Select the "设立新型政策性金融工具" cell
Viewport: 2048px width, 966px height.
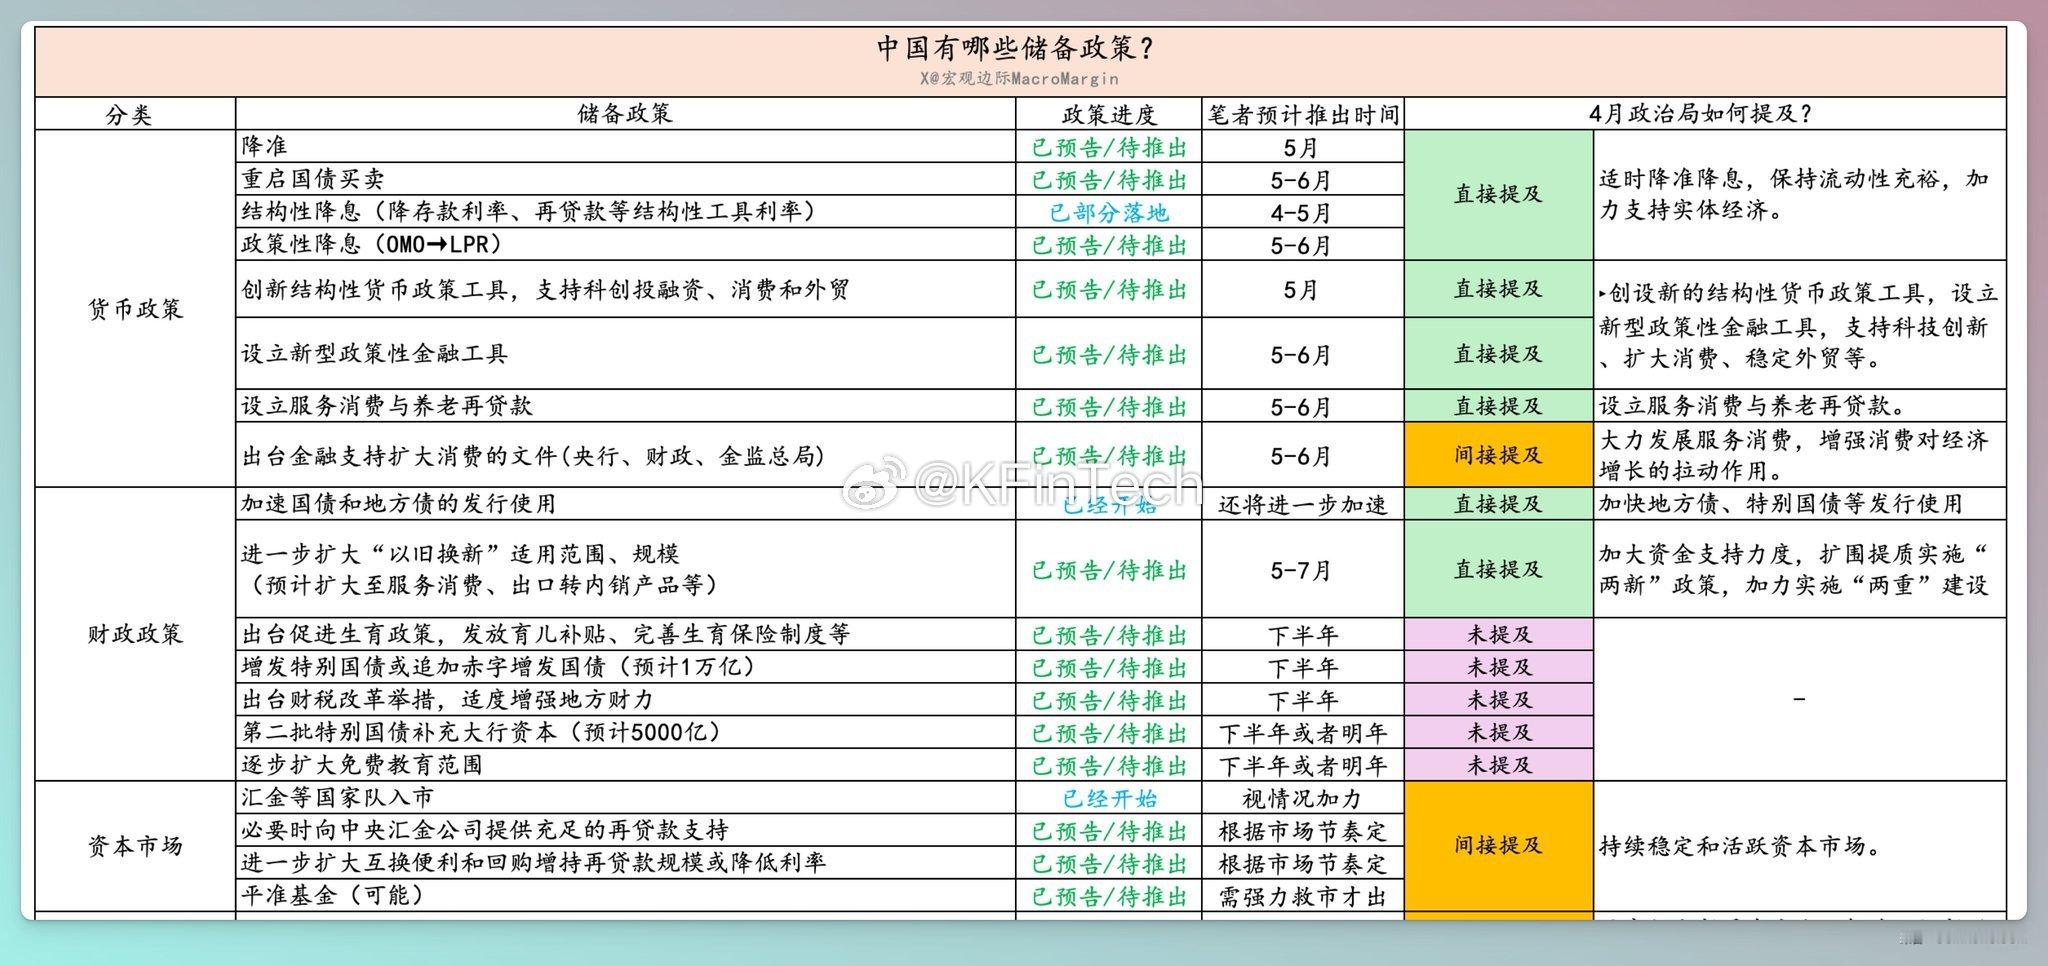tap(626, 354)
